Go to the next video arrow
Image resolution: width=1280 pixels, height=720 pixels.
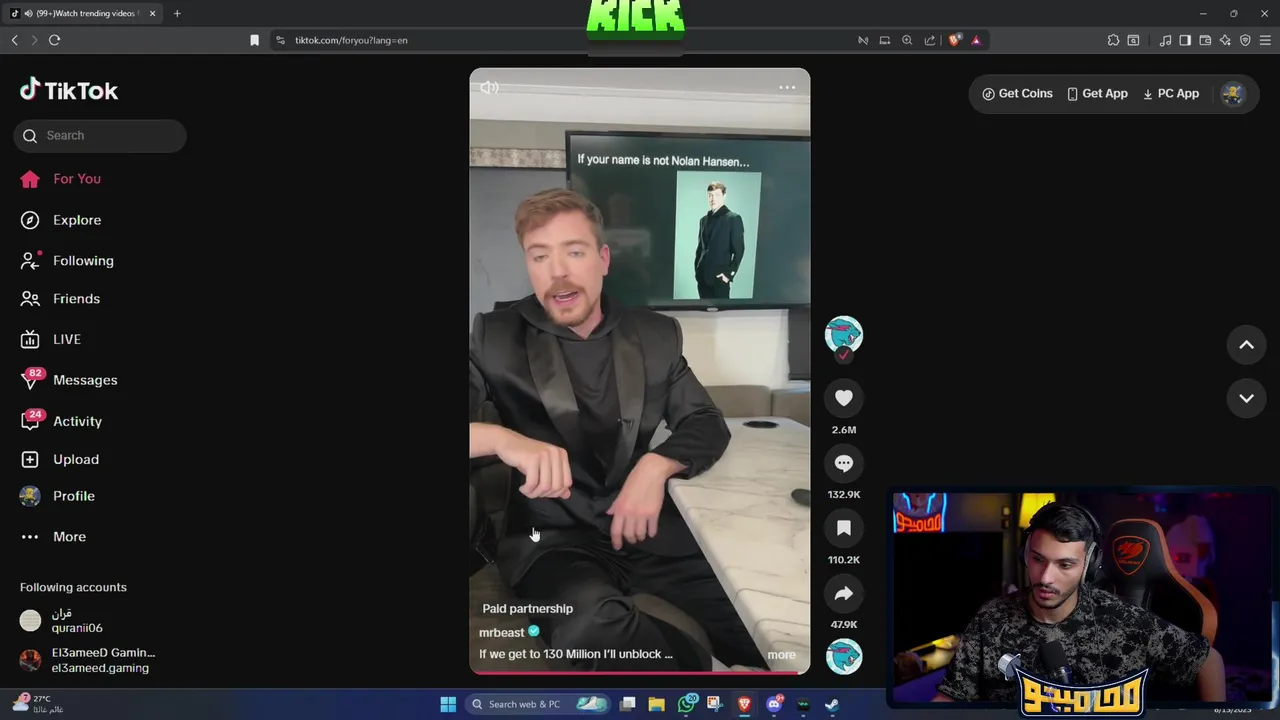[1246, 398]
